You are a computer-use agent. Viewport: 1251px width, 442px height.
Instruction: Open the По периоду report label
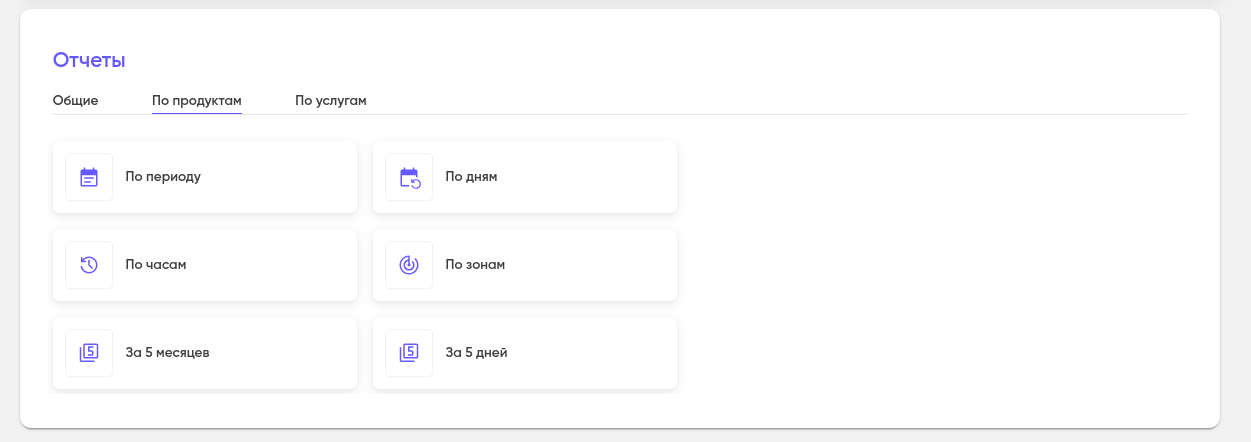pos(163,177)
